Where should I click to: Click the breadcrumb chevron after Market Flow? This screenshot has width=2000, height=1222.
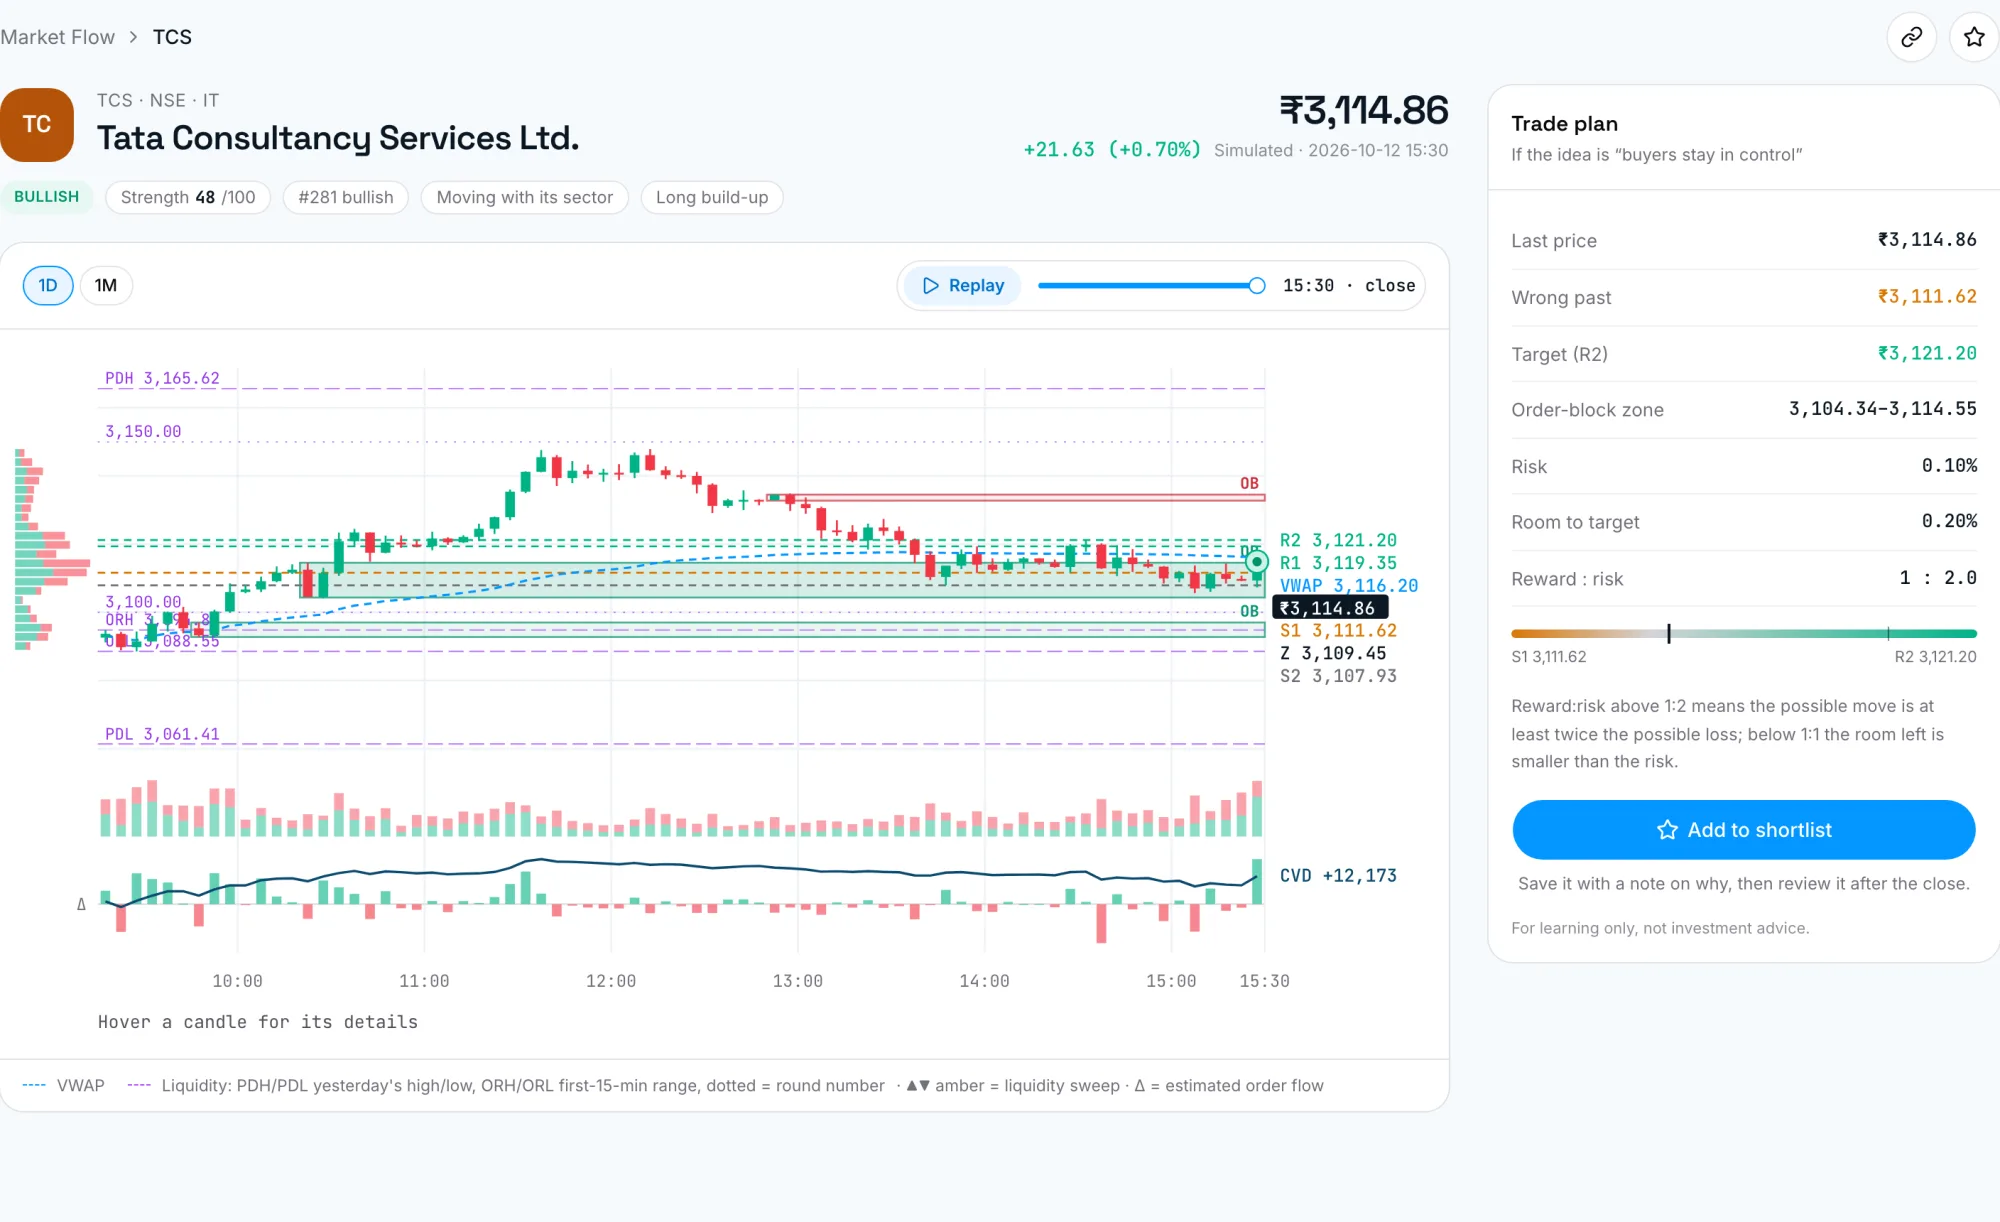coord(133,37)
